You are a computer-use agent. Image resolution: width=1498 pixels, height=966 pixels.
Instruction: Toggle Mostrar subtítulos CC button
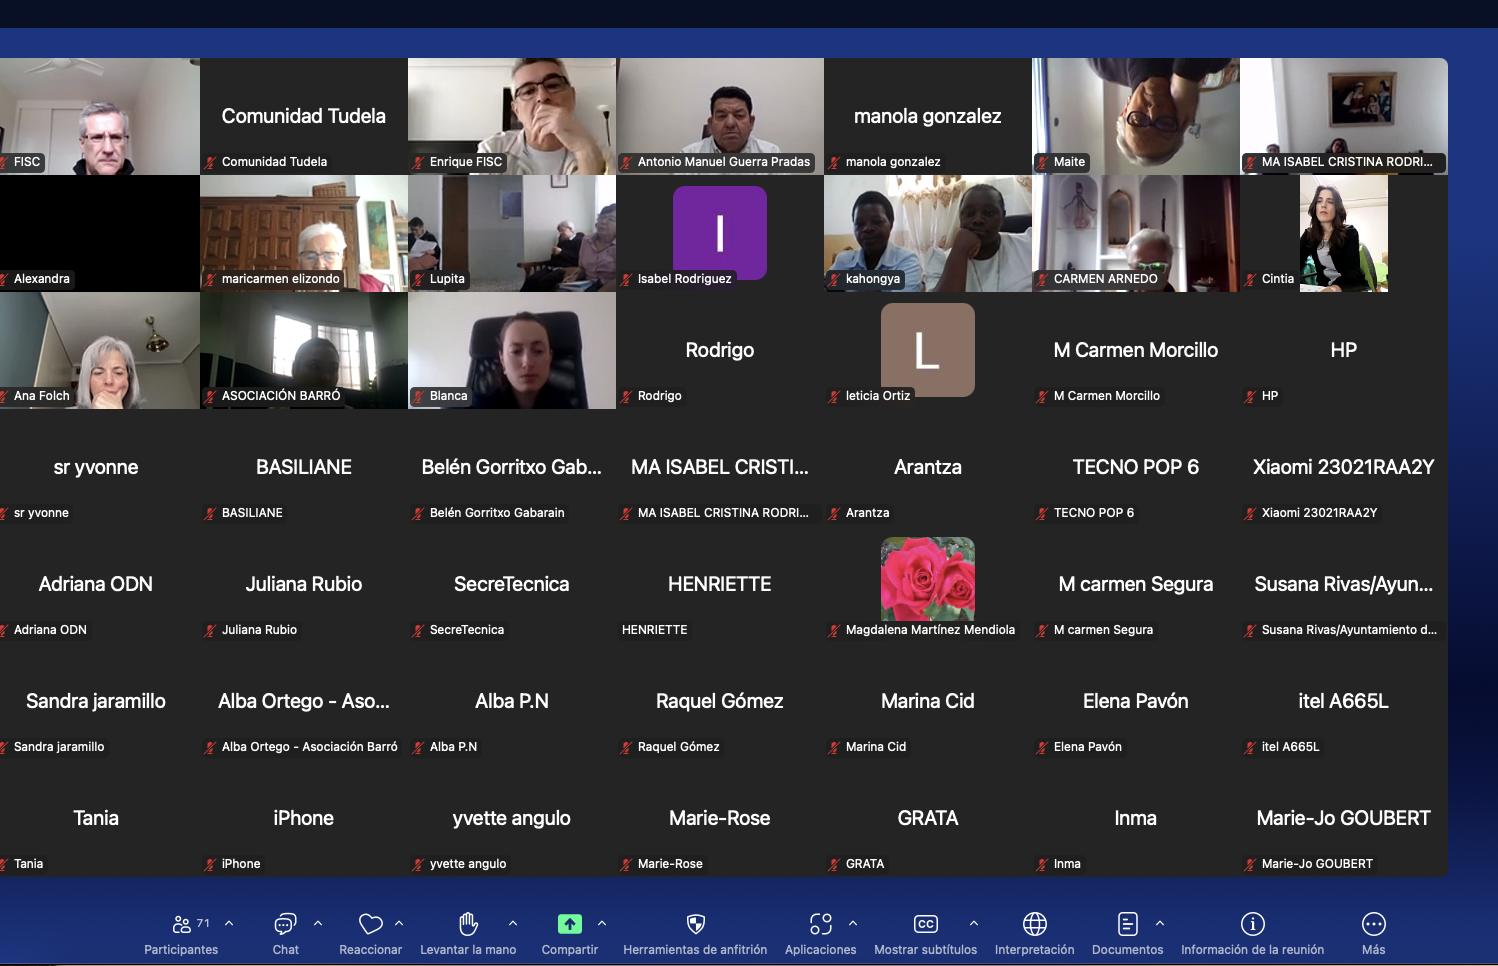[925, 924]
